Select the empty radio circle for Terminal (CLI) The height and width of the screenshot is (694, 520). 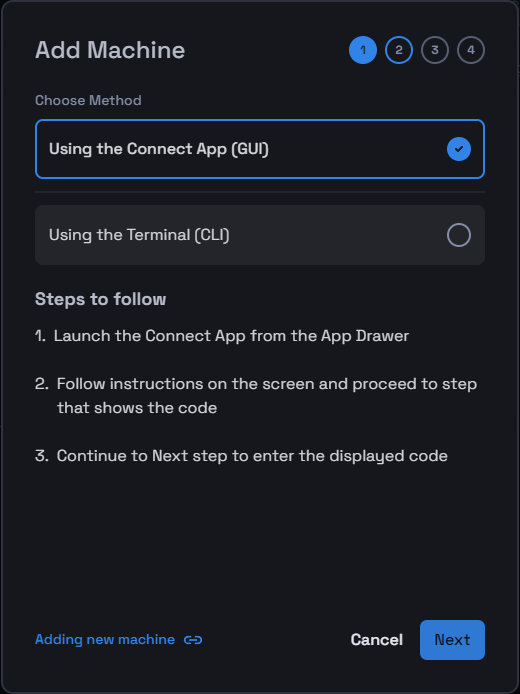point(458,235)
